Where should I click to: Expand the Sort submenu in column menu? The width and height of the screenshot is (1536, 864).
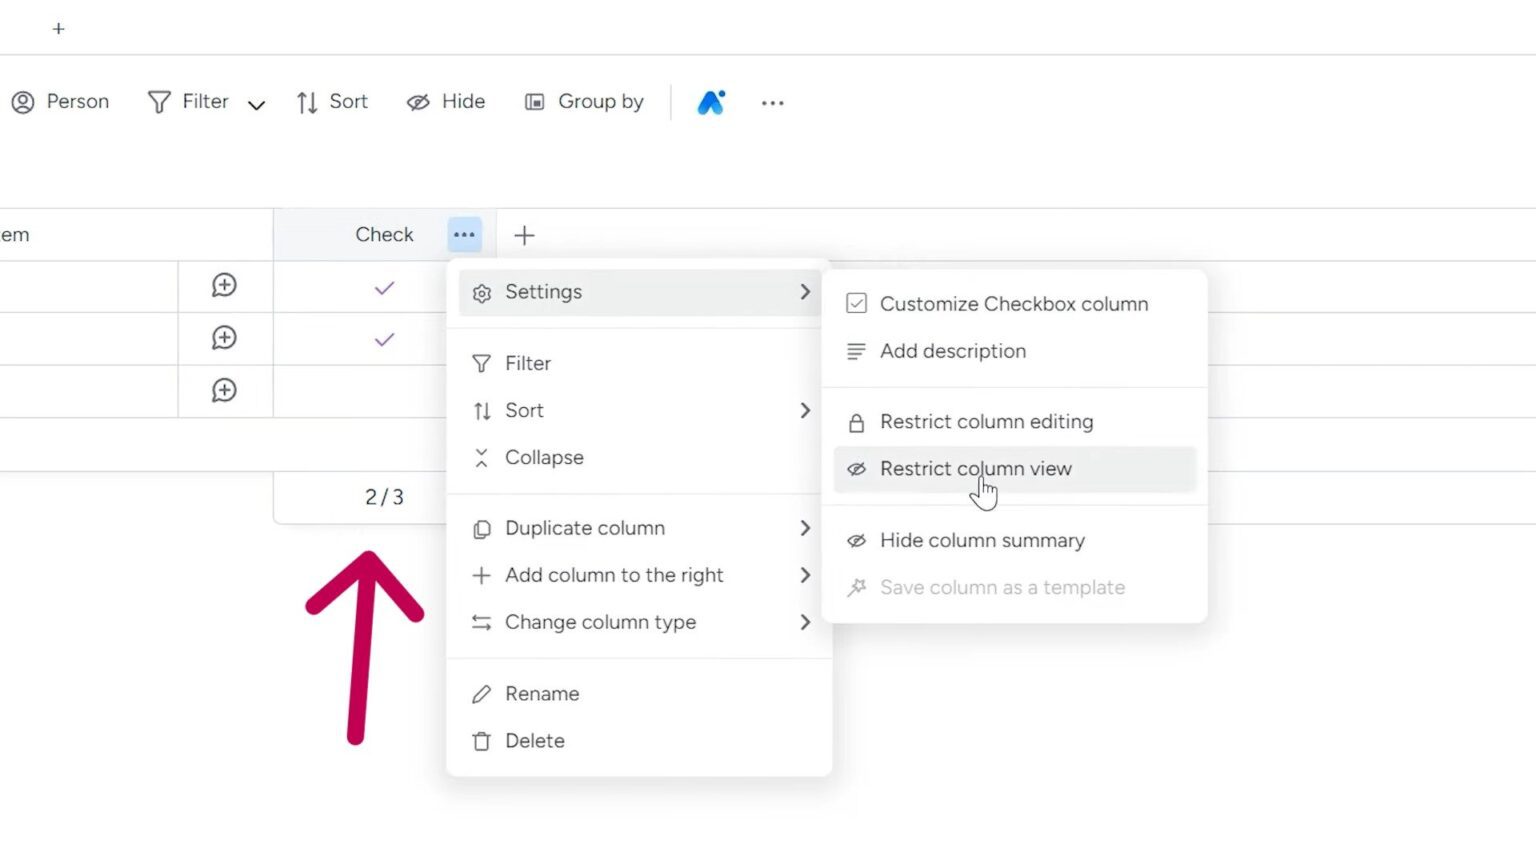coord(640,411)
